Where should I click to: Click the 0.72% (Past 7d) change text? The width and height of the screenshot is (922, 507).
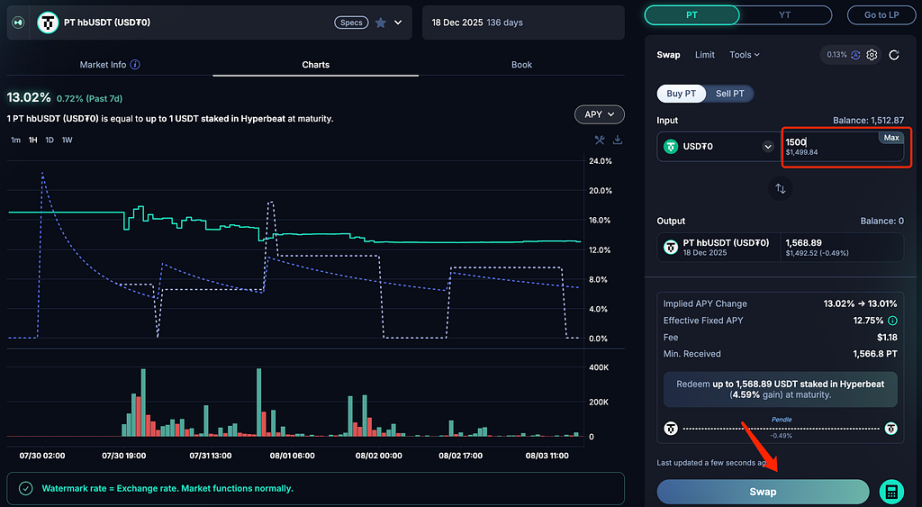click(x=89, y=99)
